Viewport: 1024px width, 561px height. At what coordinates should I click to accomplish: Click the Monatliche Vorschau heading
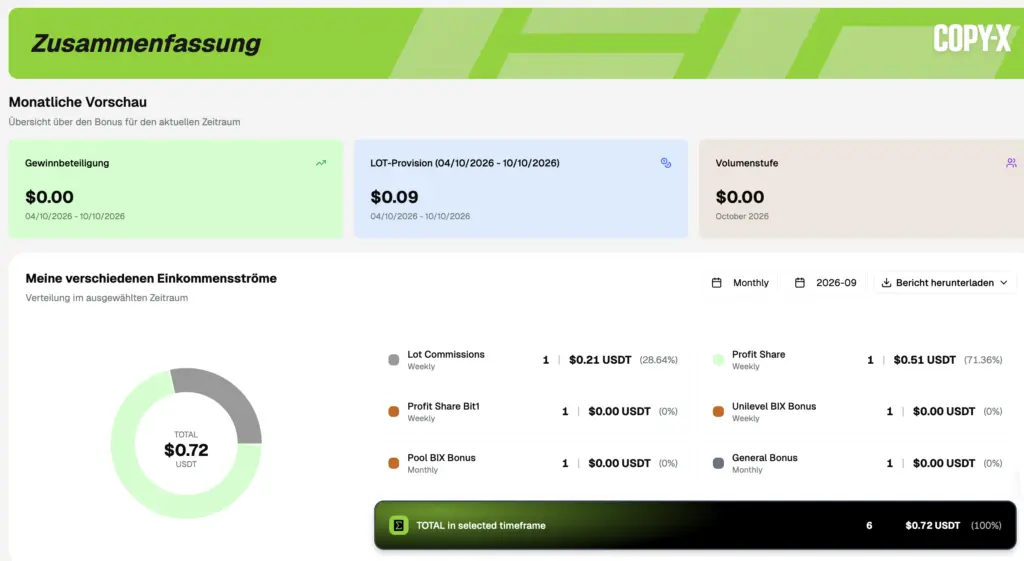pos(78,102)
